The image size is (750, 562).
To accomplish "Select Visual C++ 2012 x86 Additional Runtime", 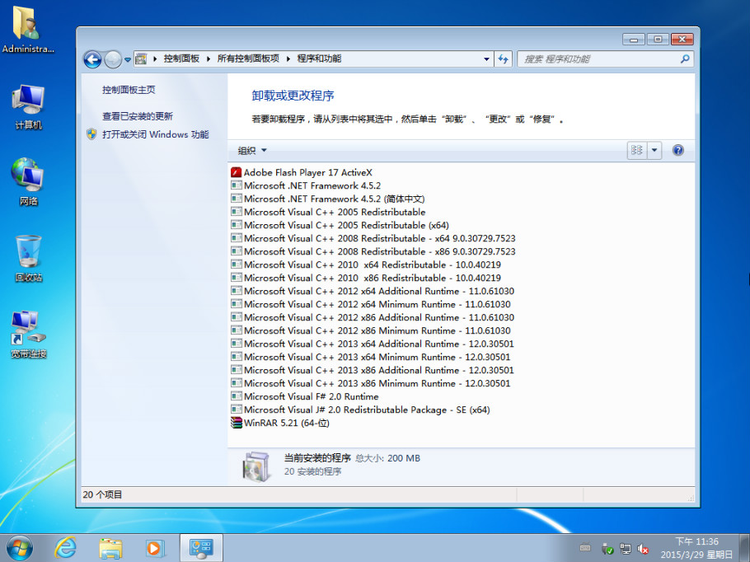I will [x=373, y=317].
